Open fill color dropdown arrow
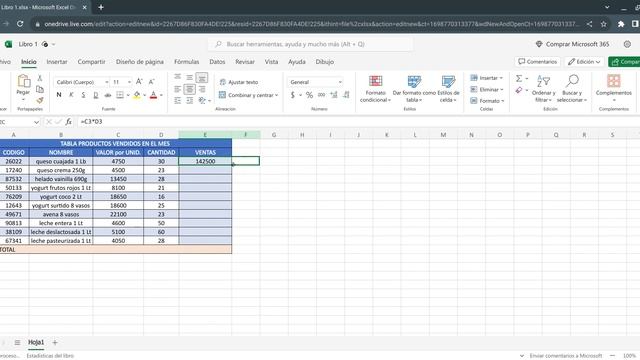 (x=145, y=95)
